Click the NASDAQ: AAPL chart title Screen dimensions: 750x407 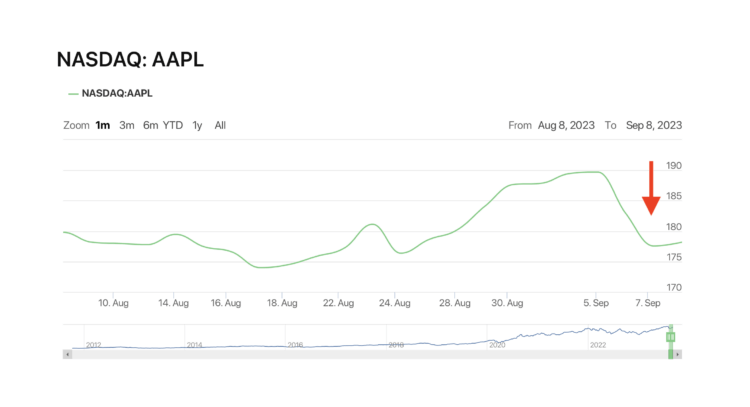[130, 60]
